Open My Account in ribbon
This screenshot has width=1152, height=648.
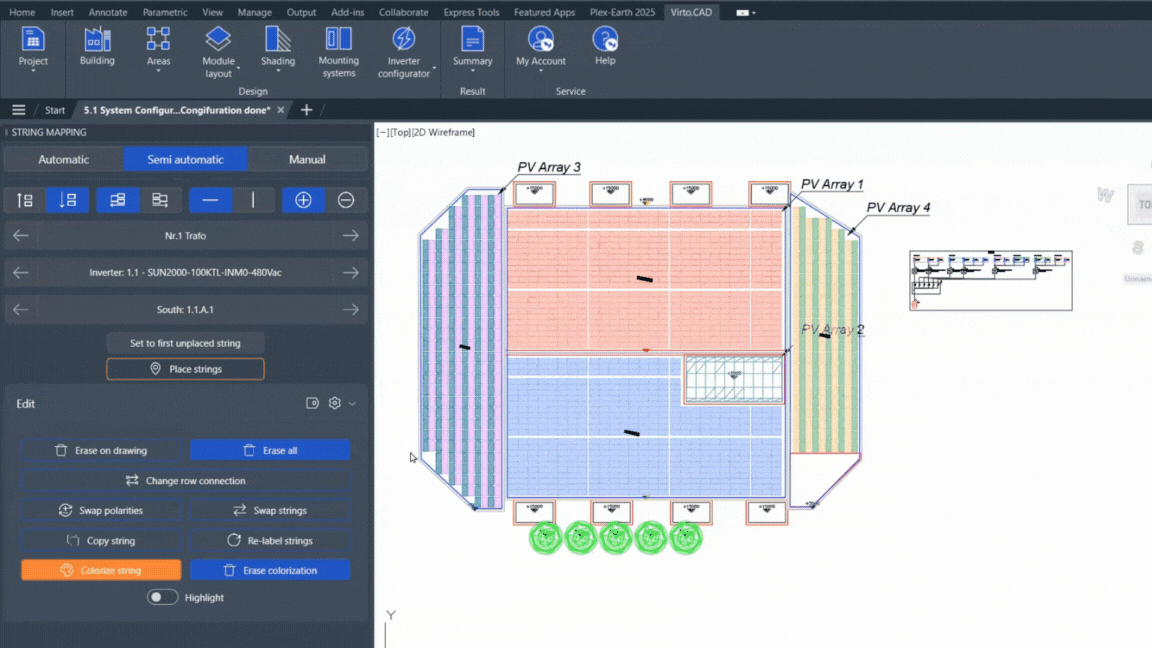tap(541, 48)
